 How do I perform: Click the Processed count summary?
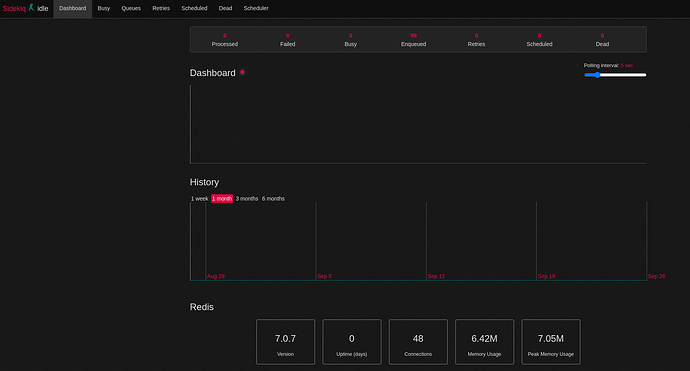point(224,40)
